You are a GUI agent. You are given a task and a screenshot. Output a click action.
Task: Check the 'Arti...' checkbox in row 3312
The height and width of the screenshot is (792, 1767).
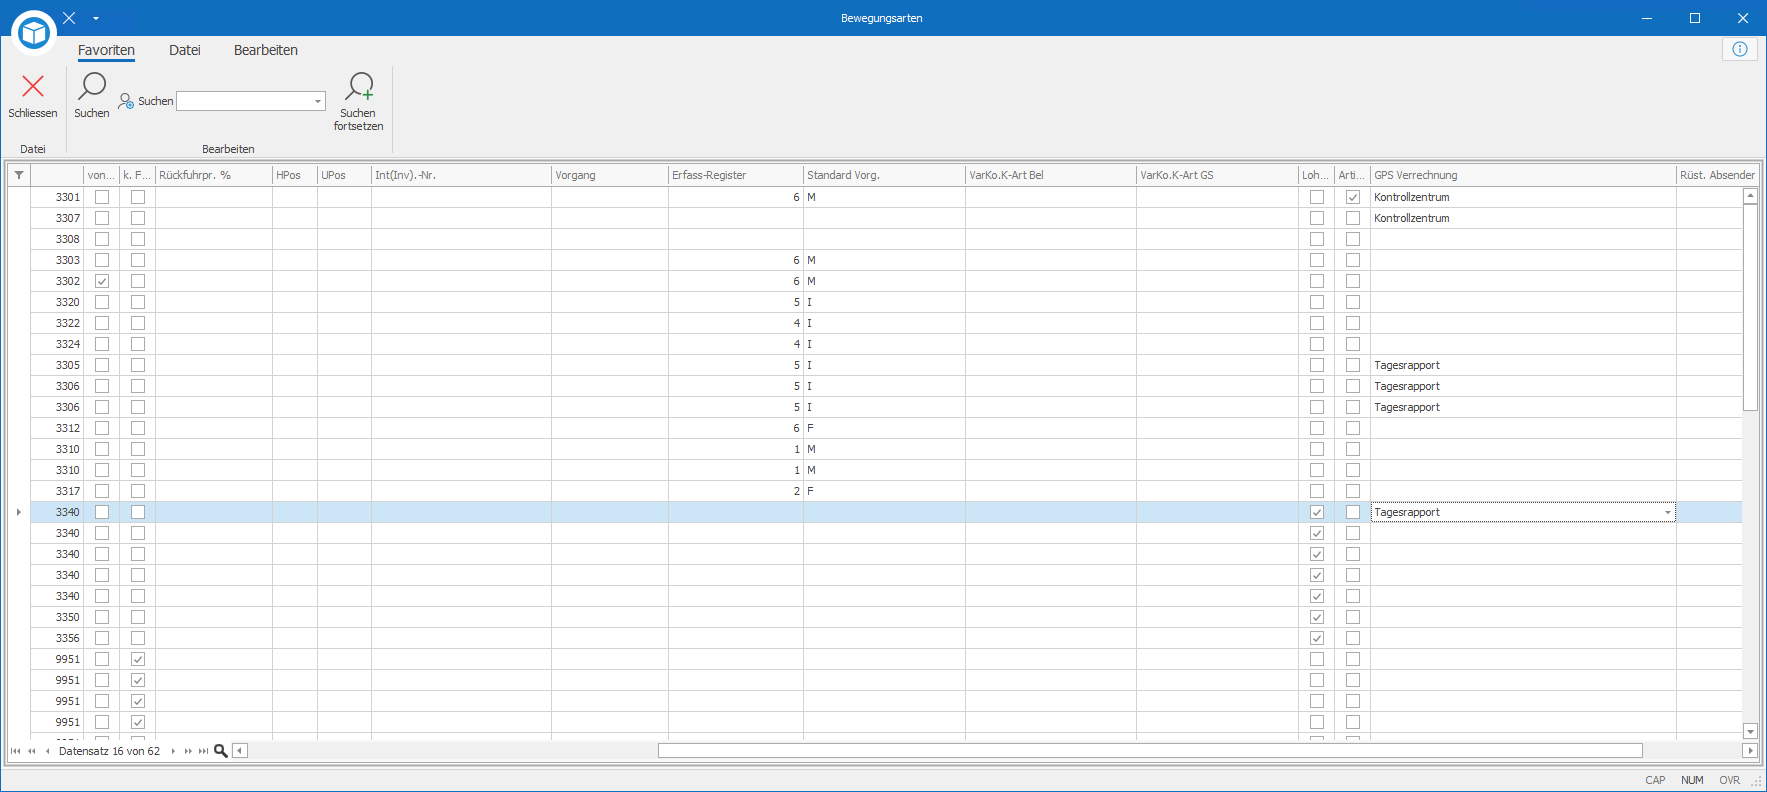[1353, 428]
